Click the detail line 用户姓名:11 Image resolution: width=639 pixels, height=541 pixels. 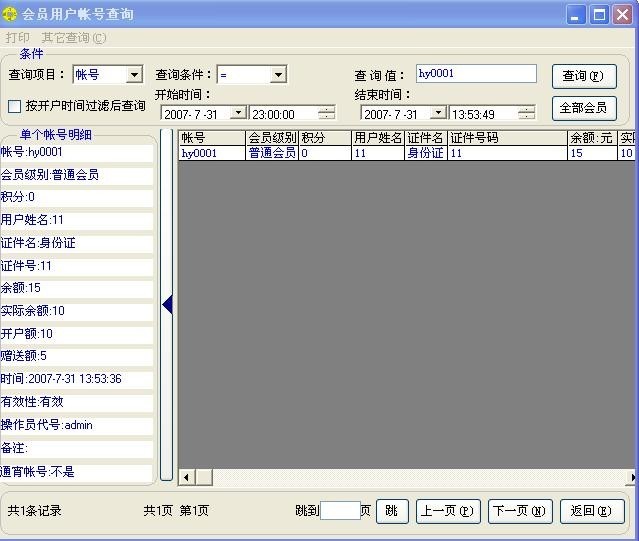point(76,220)
